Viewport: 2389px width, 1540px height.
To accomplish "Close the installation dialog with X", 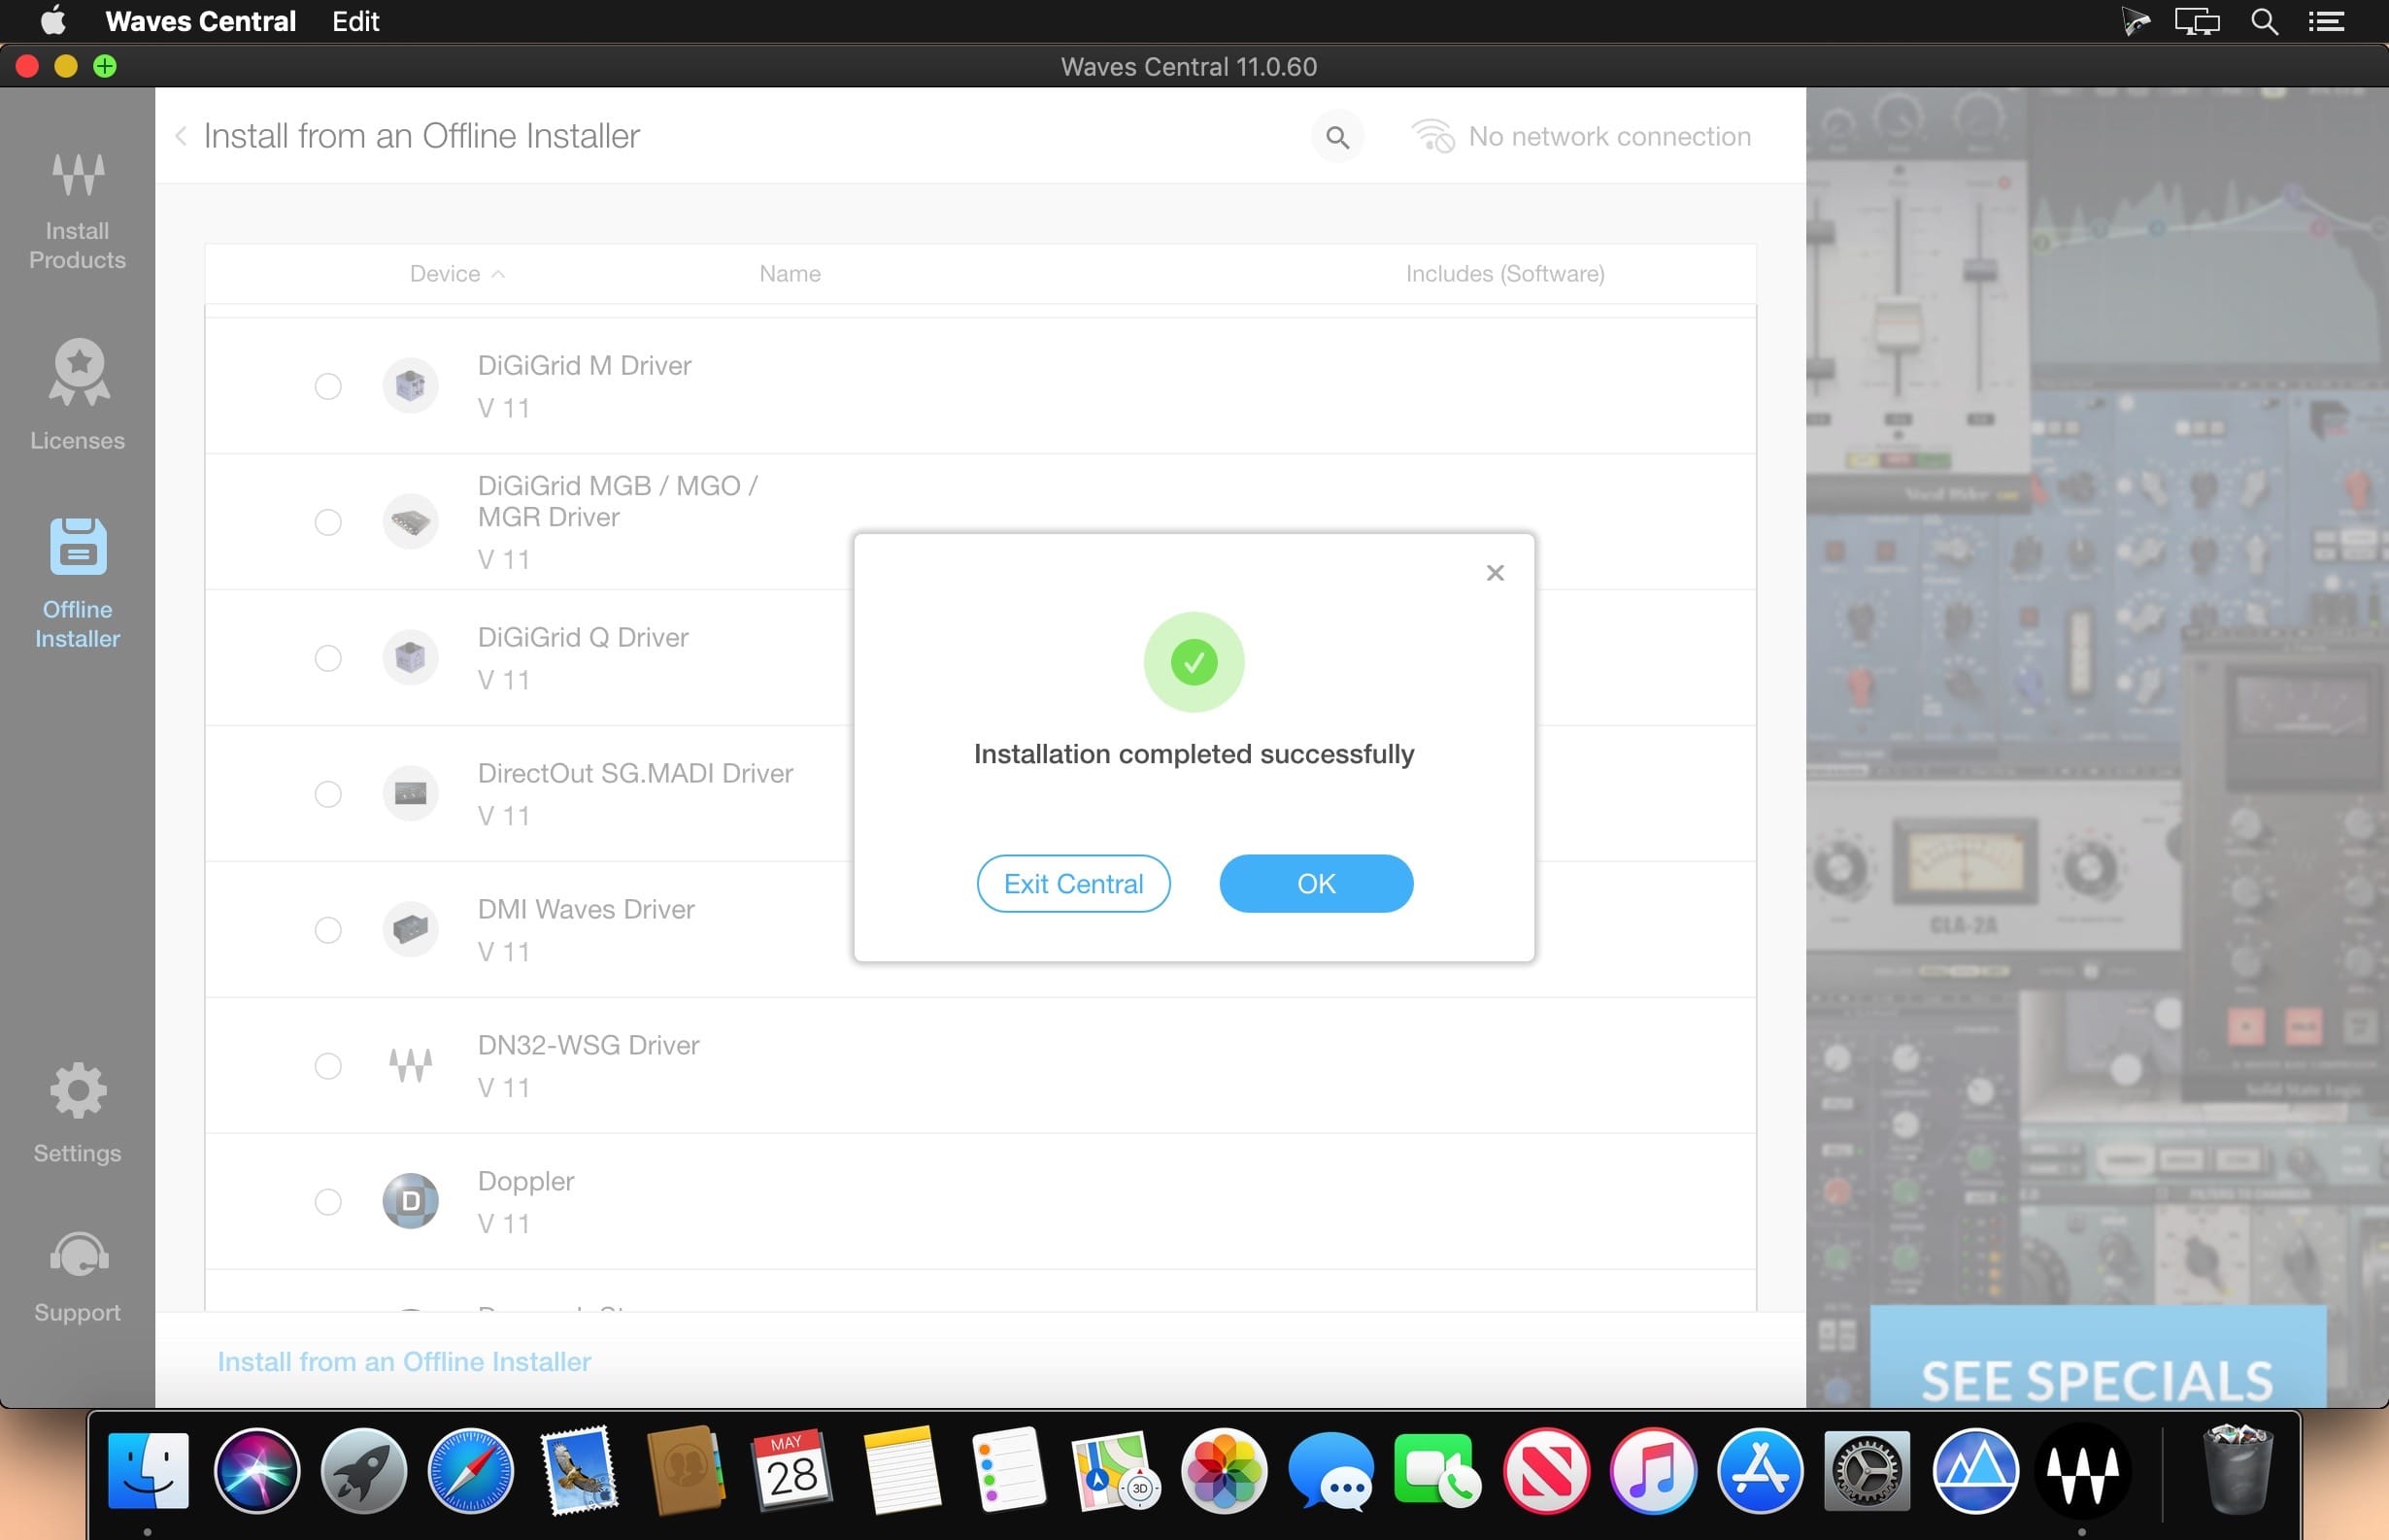I will tap(1494, 573).
